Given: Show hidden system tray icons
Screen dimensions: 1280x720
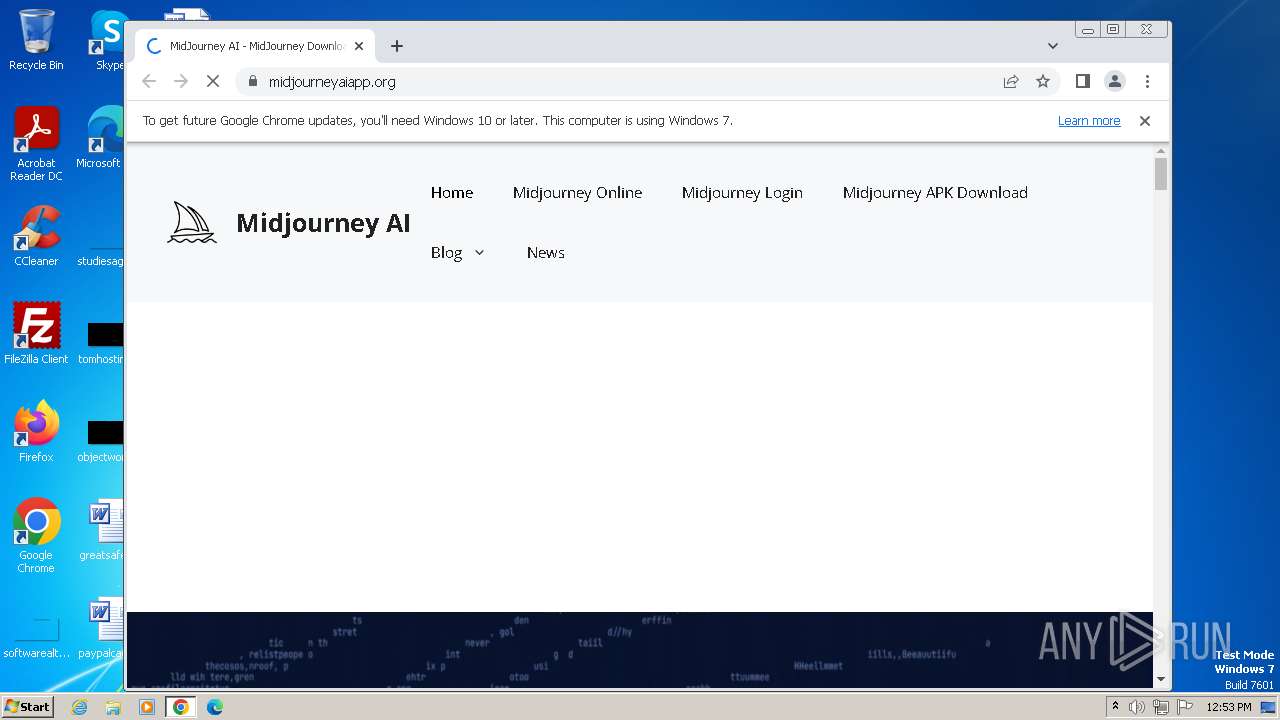Looking at the screenshot, I should pyautogui.click(x=1115, y=707).
